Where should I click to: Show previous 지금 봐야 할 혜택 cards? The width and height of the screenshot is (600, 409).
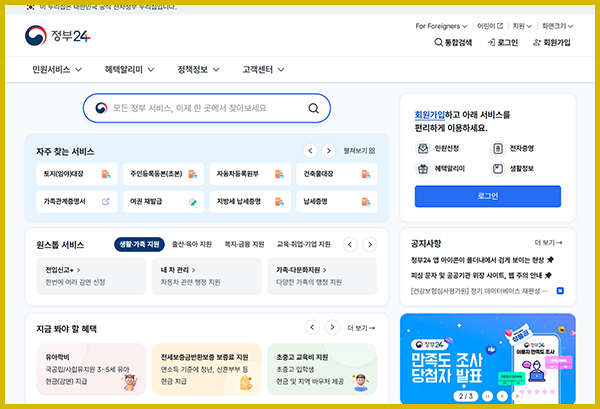(312, 328)
